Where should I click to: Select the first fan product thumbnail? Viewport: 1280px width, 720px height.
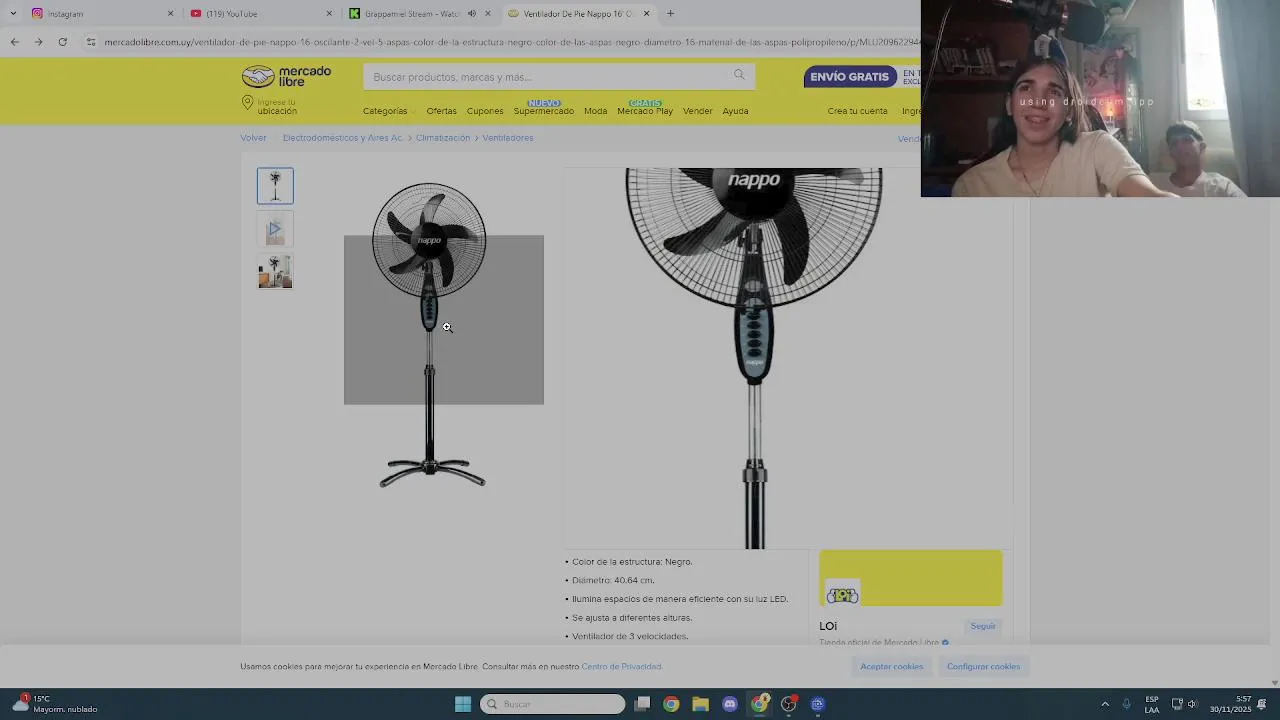(275, 186)
